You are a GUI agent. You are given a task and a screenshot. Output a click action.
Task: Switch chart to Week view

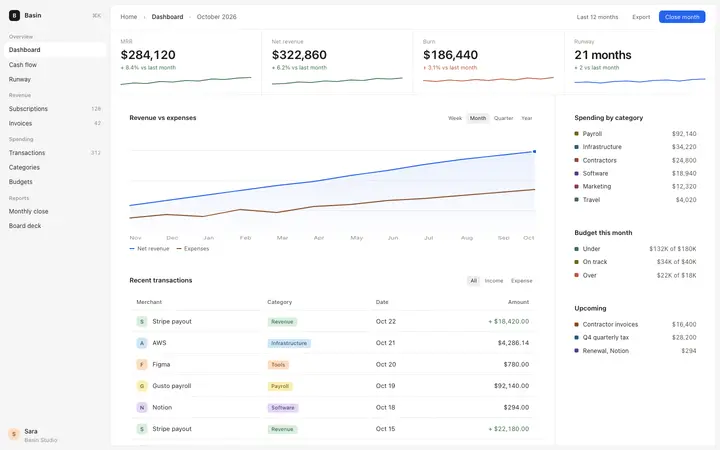coord(455,118)
